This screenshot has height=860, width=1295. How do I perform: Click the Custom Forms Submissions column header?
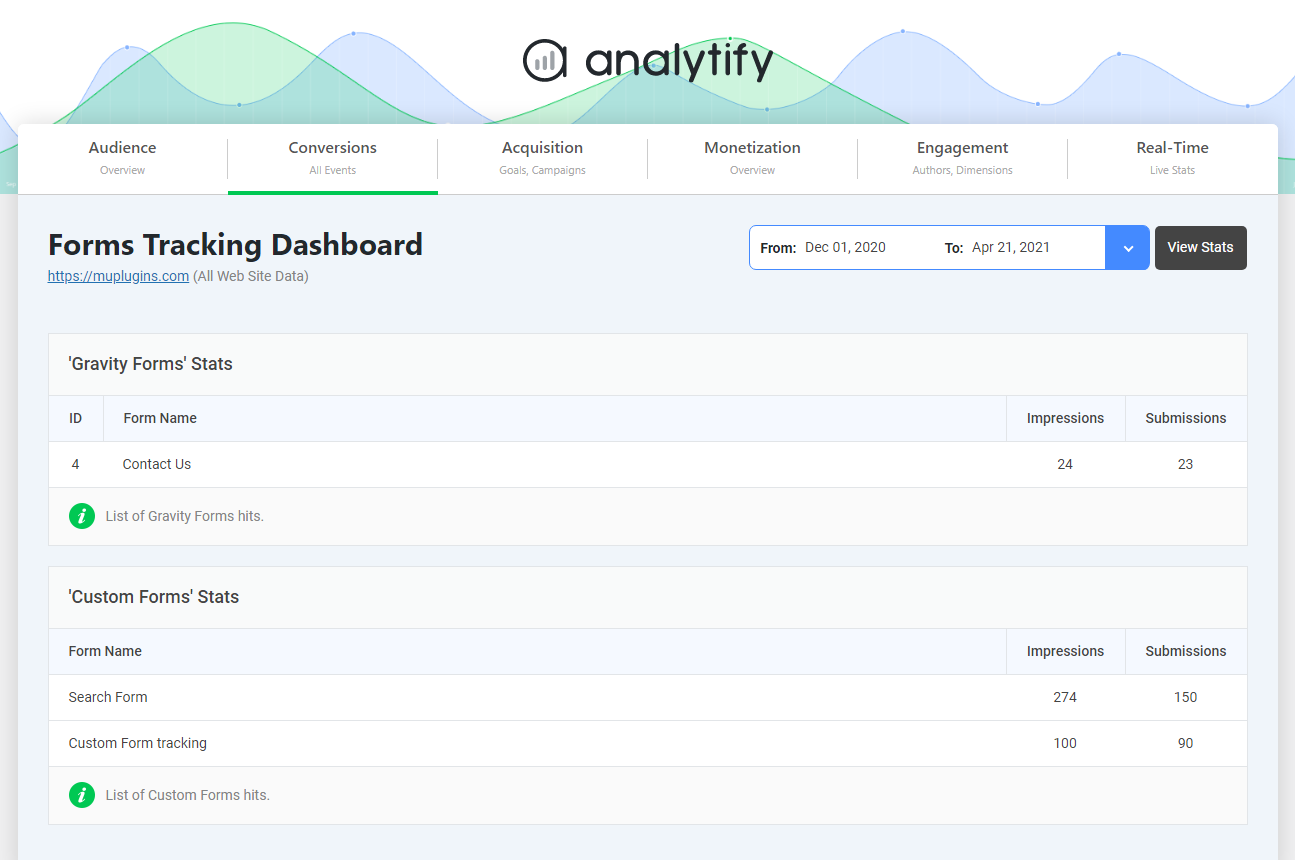(x=1185, y=651)
